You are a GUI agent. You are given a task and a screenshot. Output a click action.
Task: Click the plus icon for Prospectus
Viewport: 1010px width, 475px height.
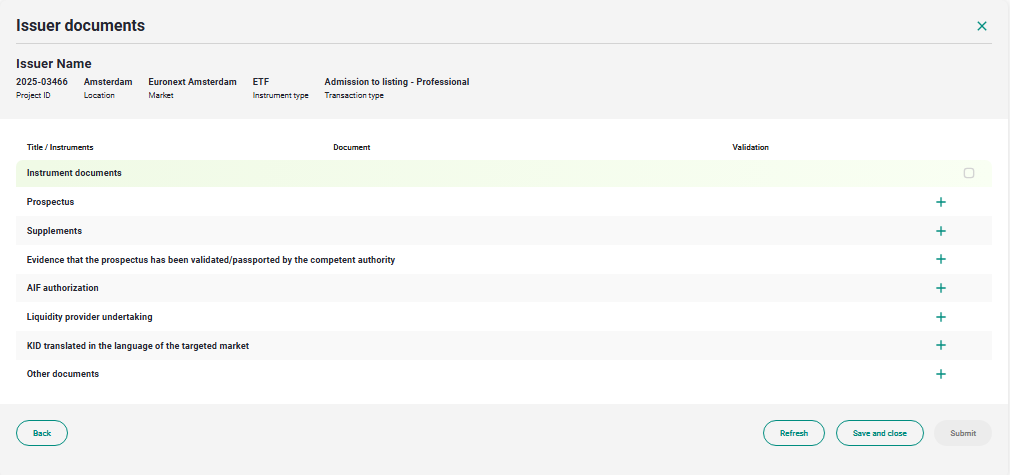940,202
